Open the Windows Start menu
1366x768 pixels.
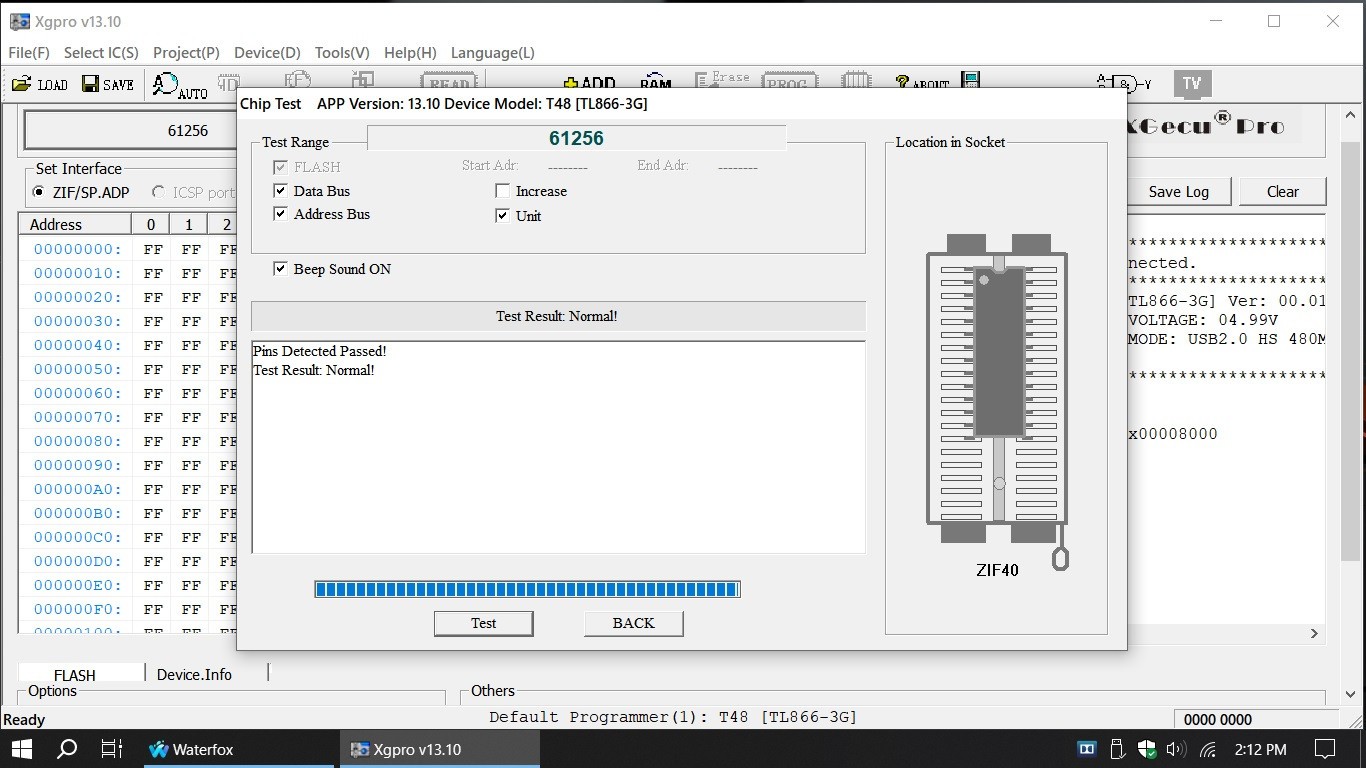pyautogui.click(x=21, y=749)
